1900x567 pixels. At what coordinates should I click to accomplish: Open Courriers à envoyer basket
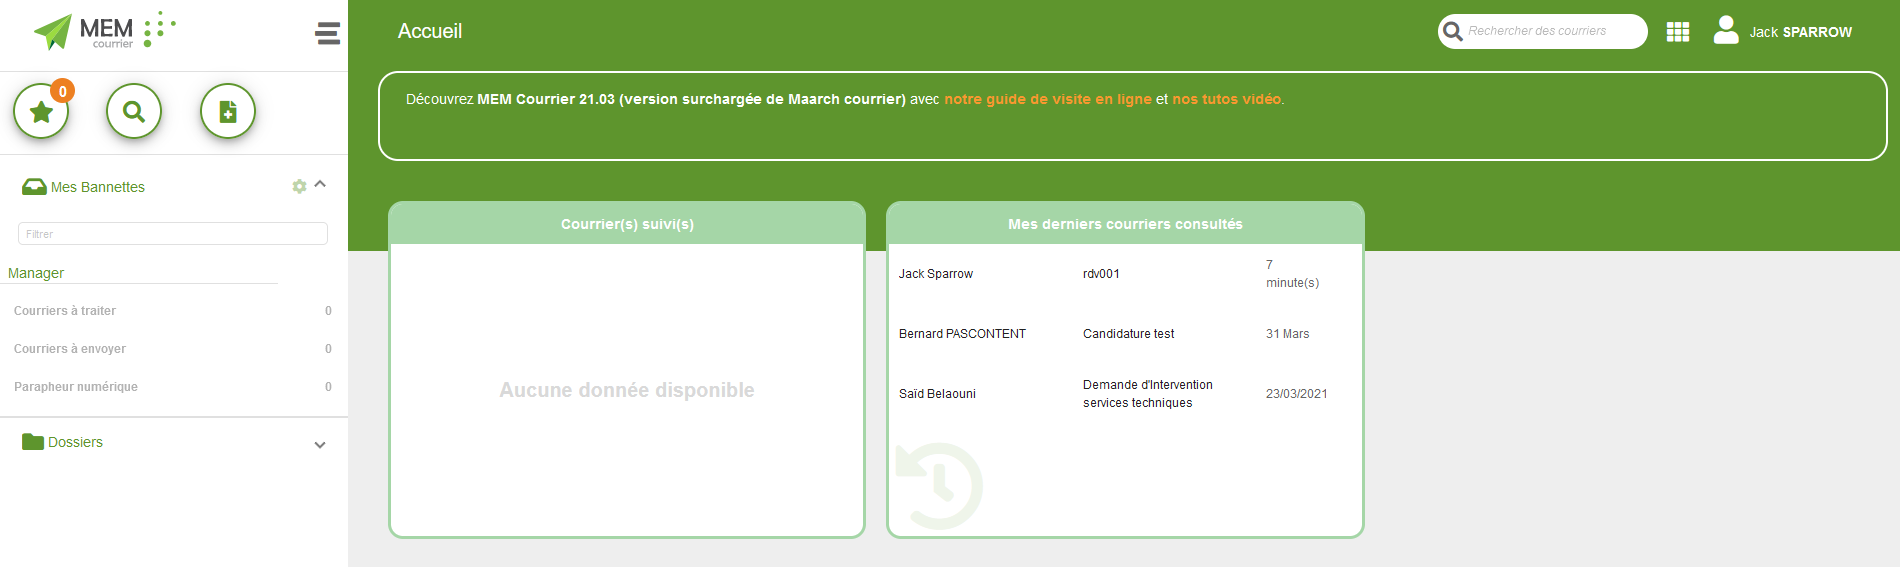70,349
